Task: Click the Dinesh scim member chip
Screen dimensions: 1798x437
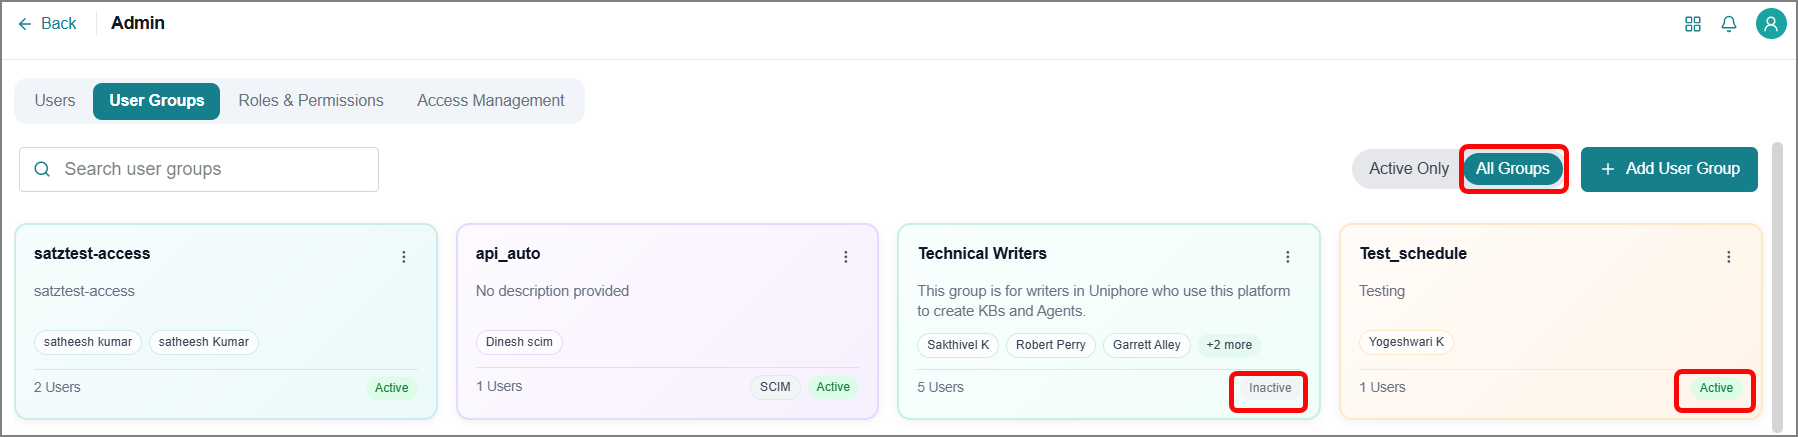Action: tap(519, 342)
